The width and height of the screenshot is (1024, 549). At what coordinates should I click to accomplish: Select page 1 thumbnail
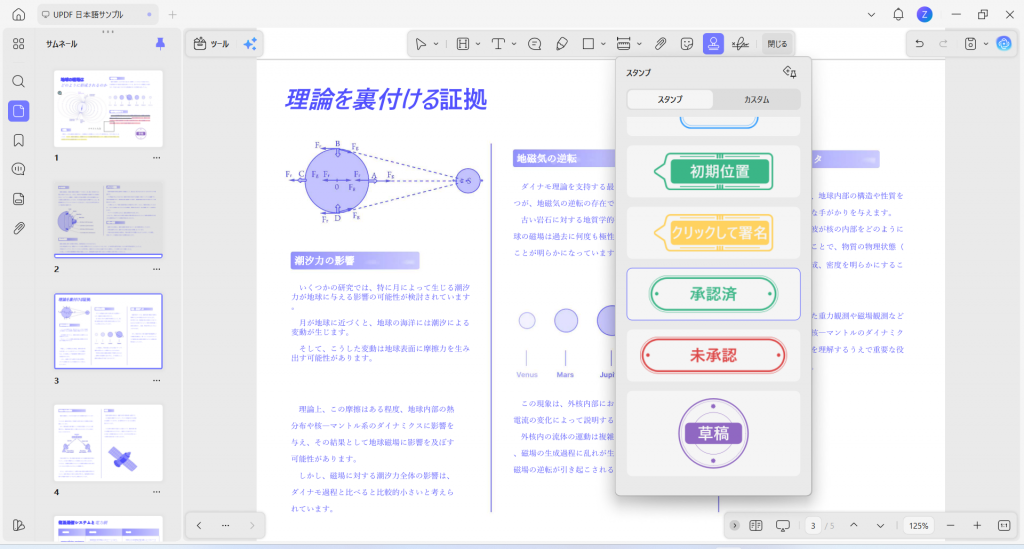coord(108,109)
